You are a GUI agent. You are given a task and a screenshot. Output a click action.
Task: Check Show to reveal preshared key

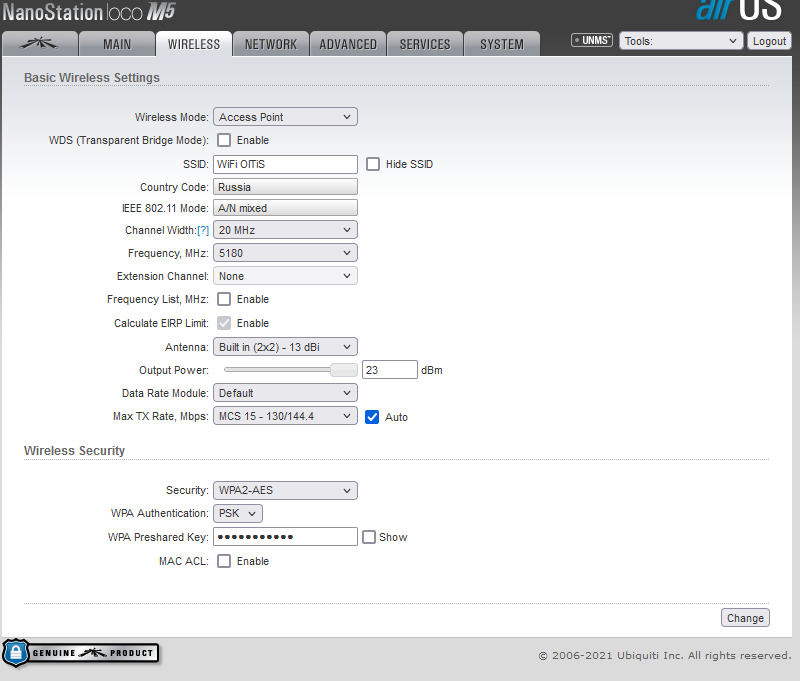click(x=369, y=537)
